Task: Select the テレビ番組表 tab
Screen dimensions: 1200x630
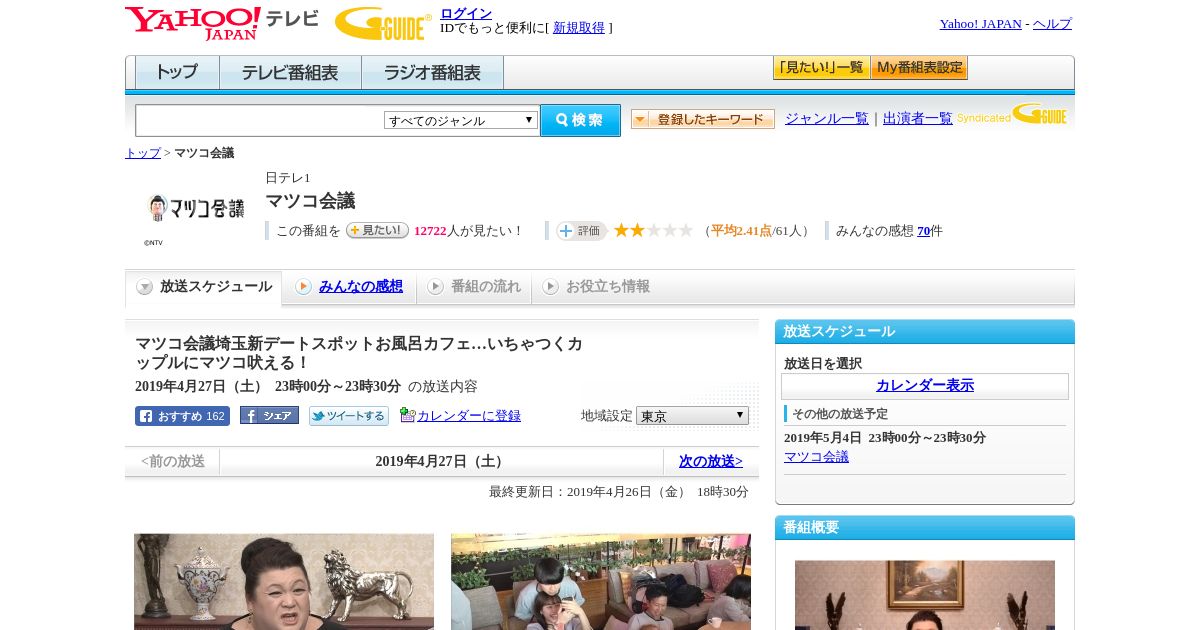Action: tap(290, 73)
